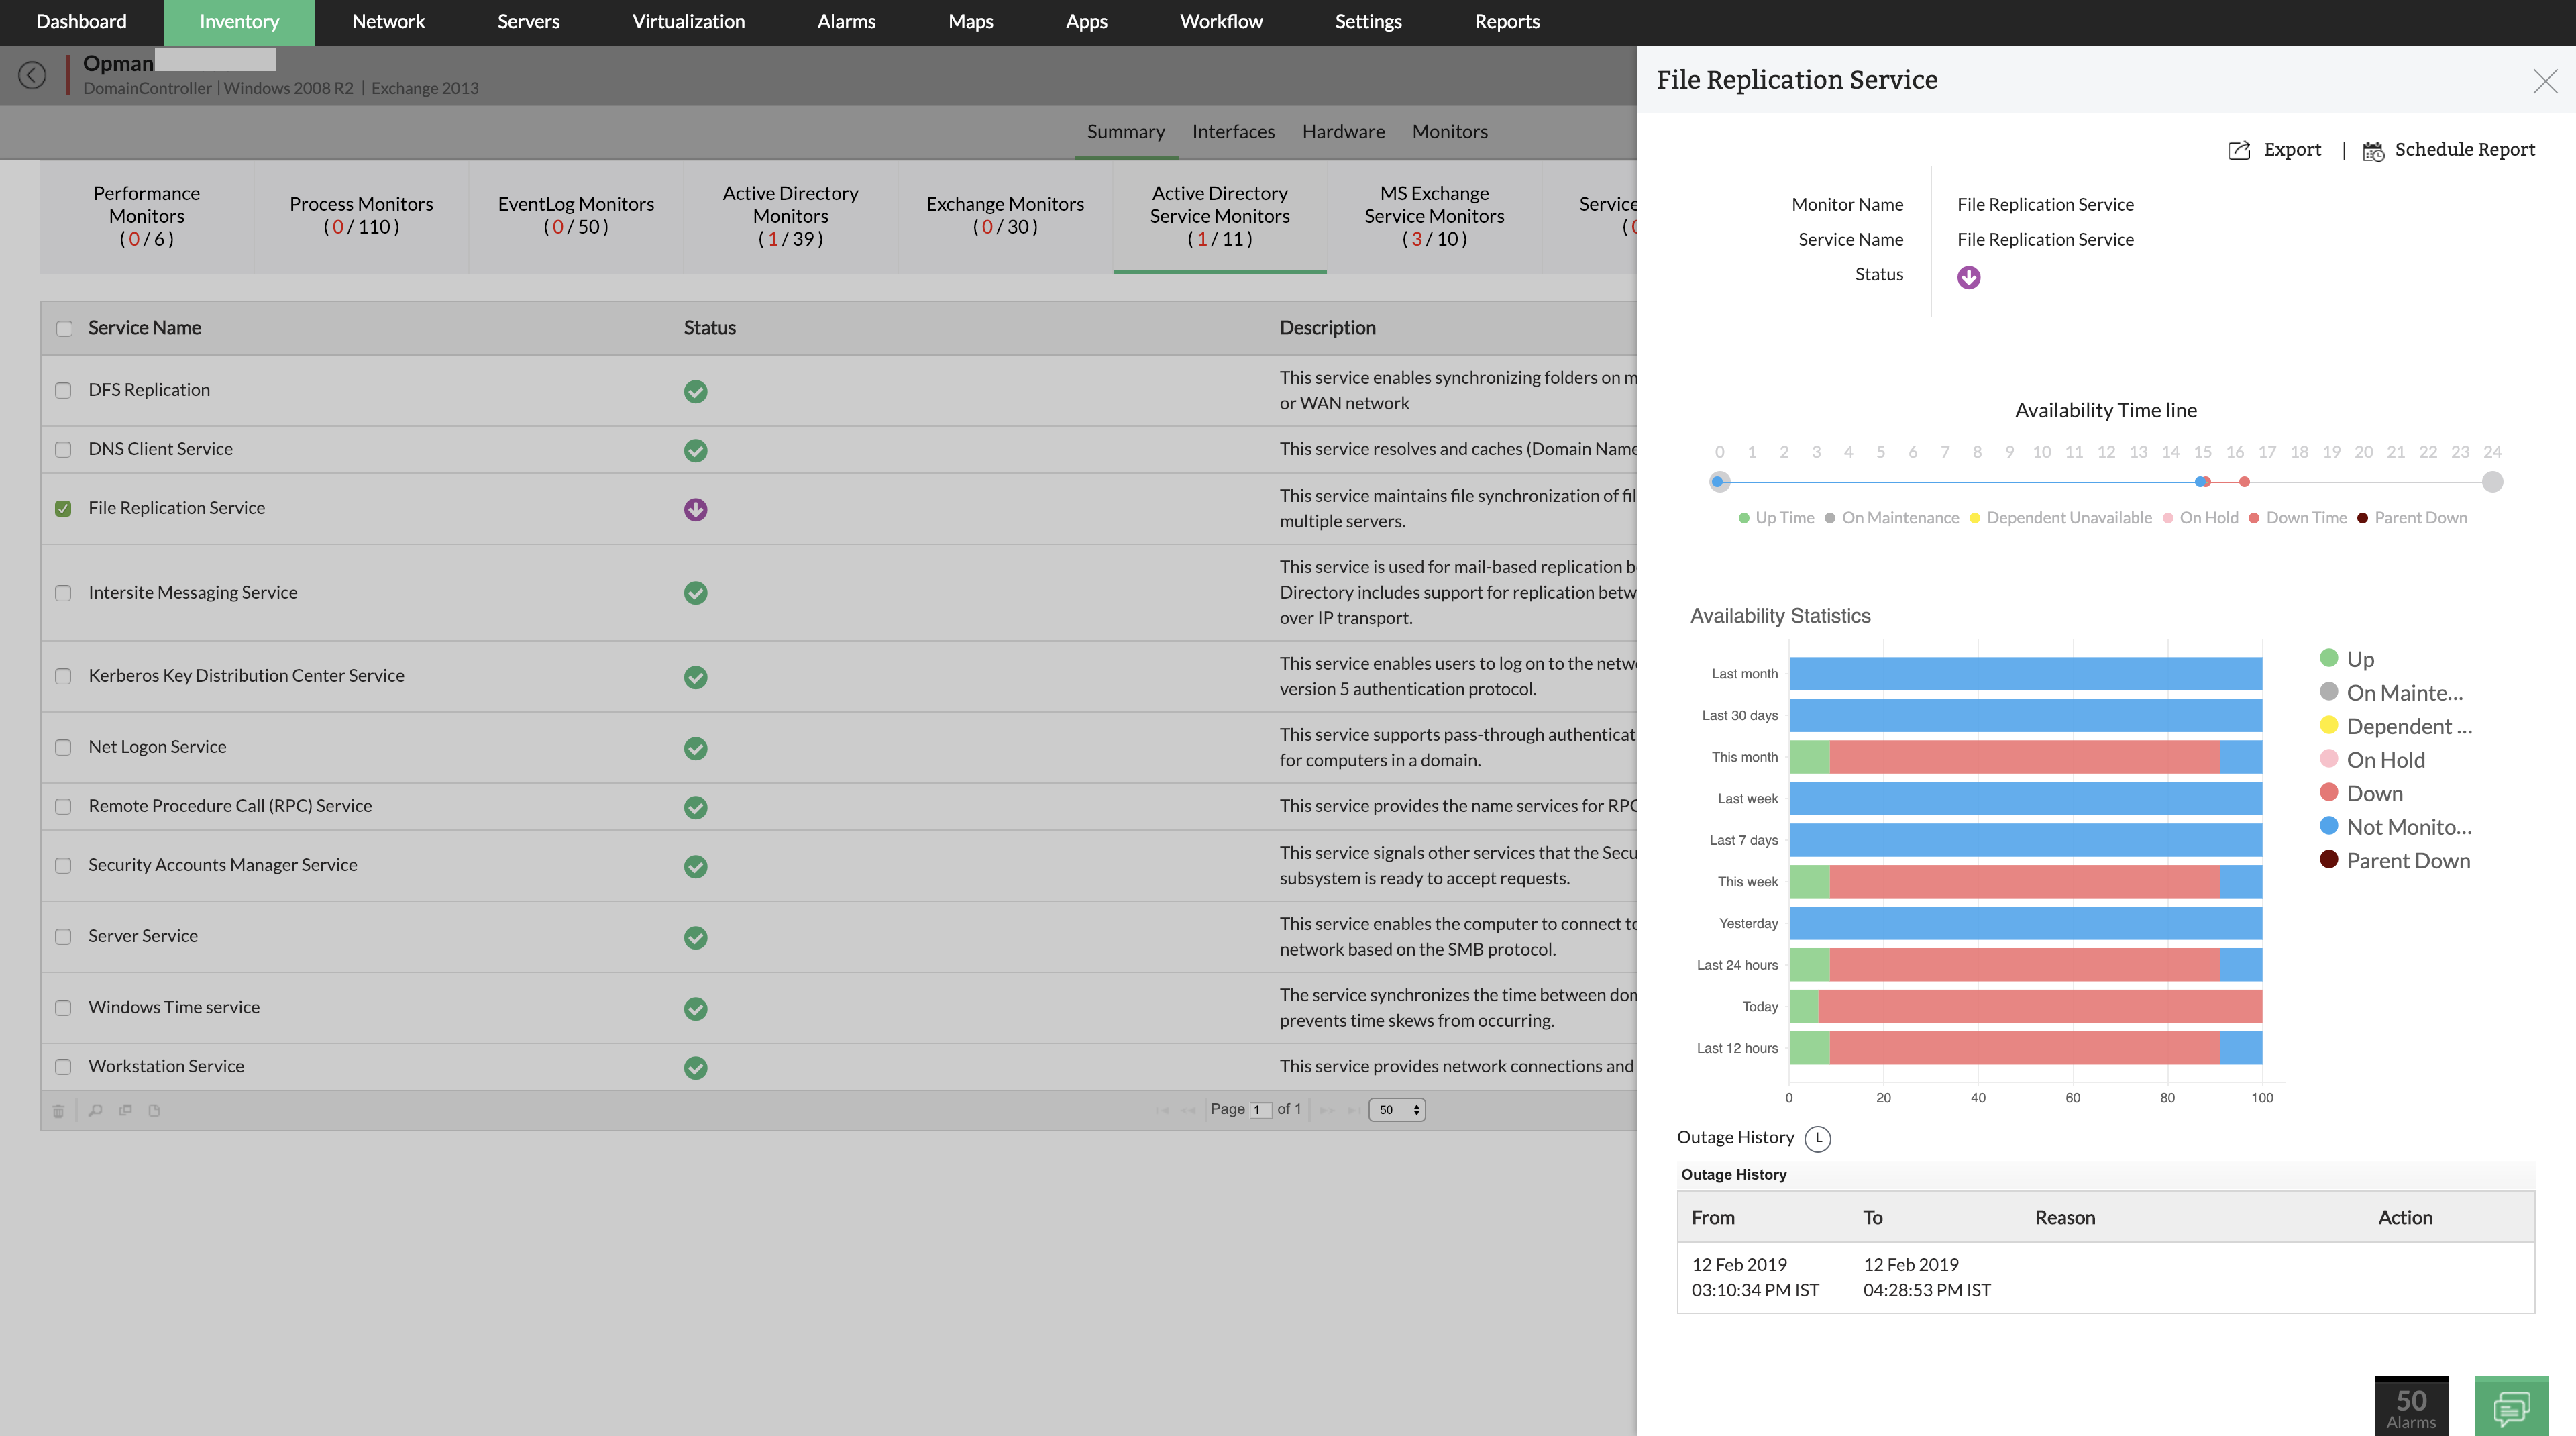Image resolution: width=2576 pixels, height=1436 pixels.
Task: Switch to the Hardware tab
Action: pos(1343,131)
